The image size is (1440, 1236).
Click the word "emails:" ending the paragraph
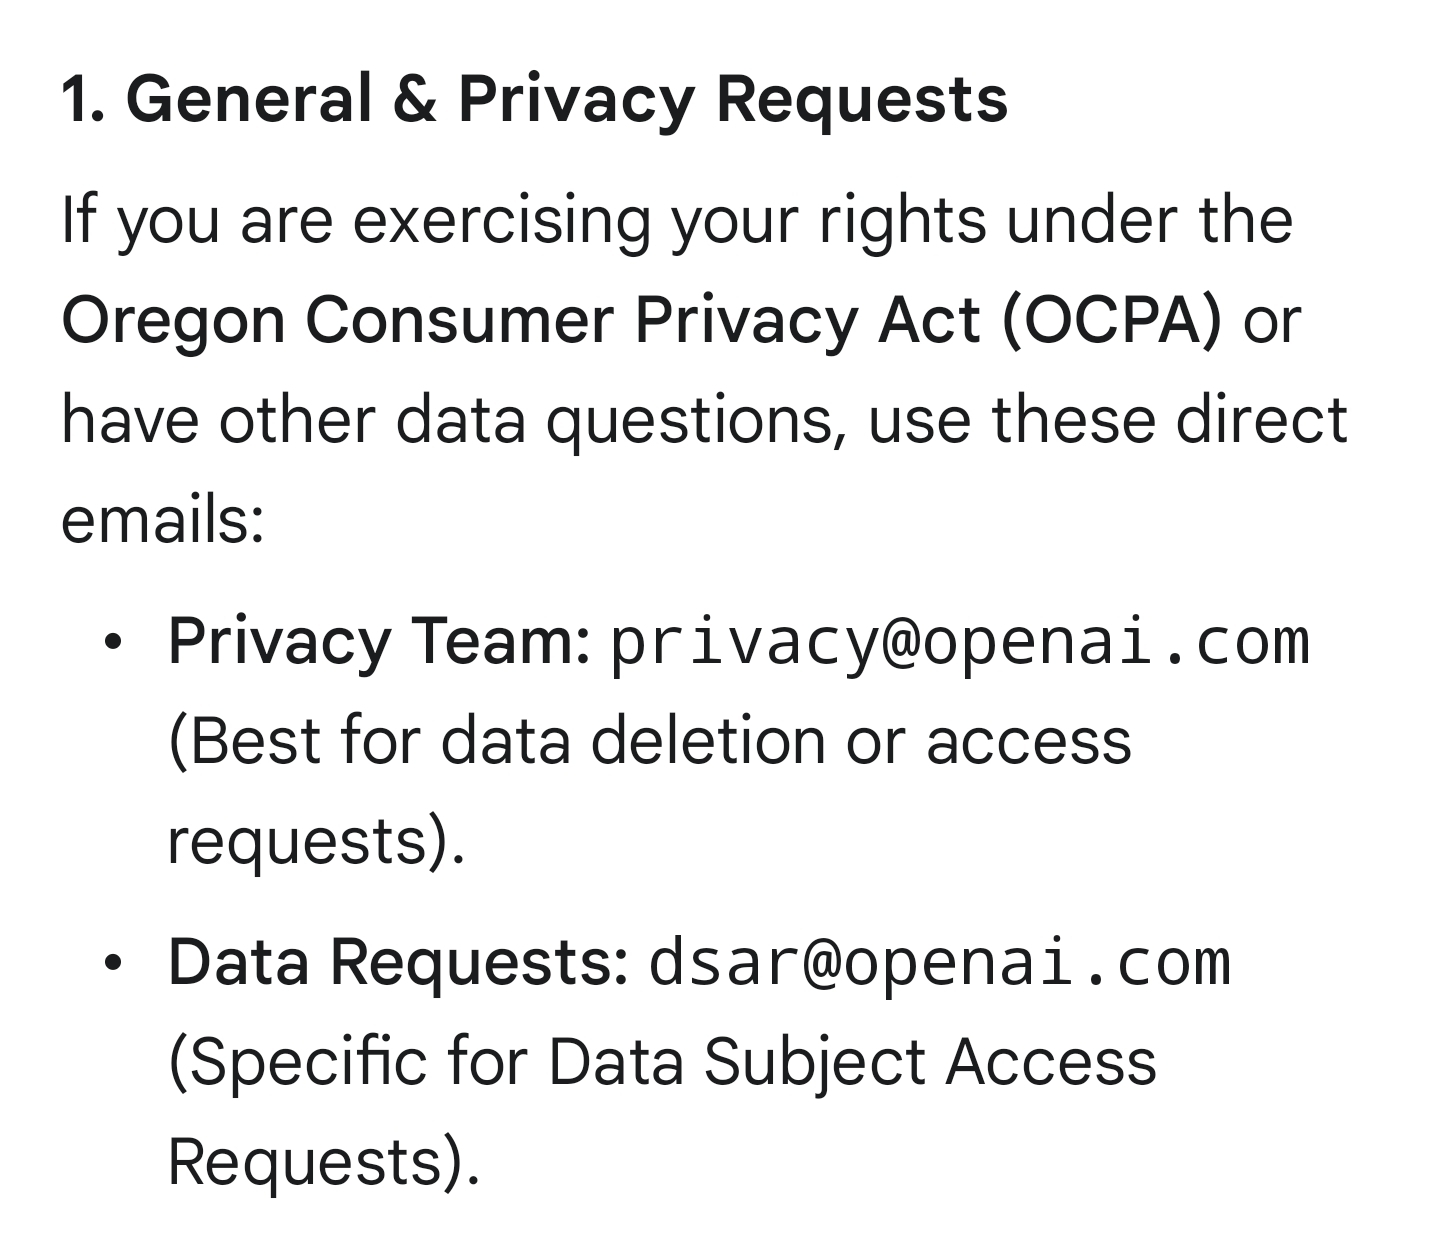[162, 520]
